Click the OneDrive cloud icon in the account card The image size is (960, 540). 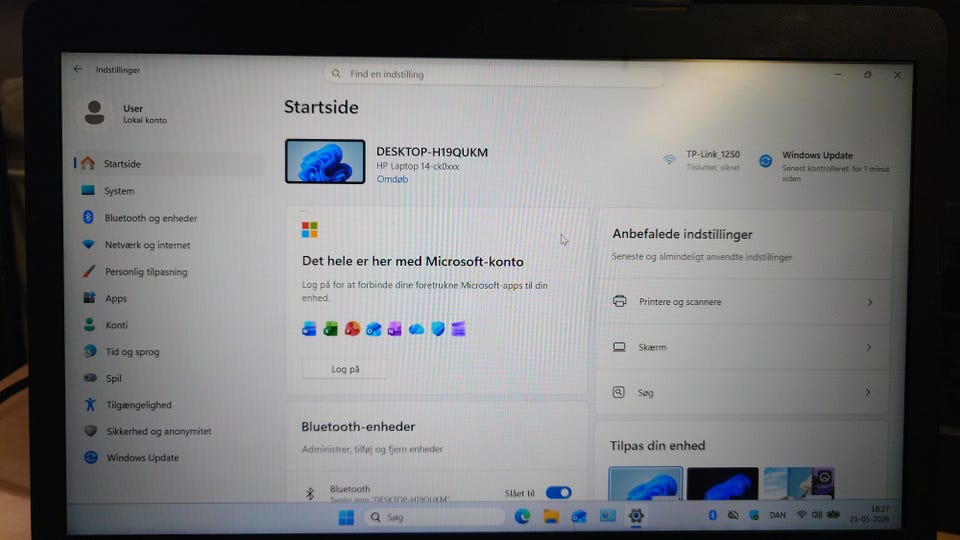416,329
